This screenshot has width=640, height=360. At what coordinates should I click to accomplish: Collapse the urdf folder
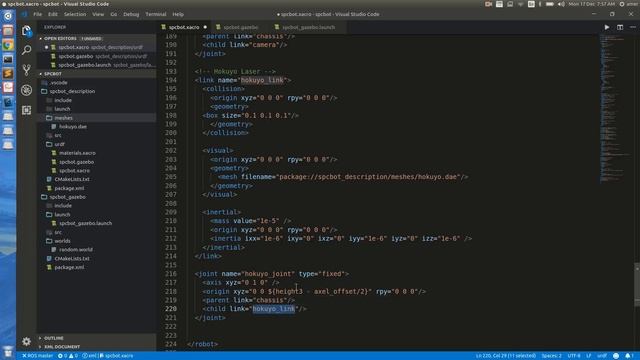coord(60,144)
